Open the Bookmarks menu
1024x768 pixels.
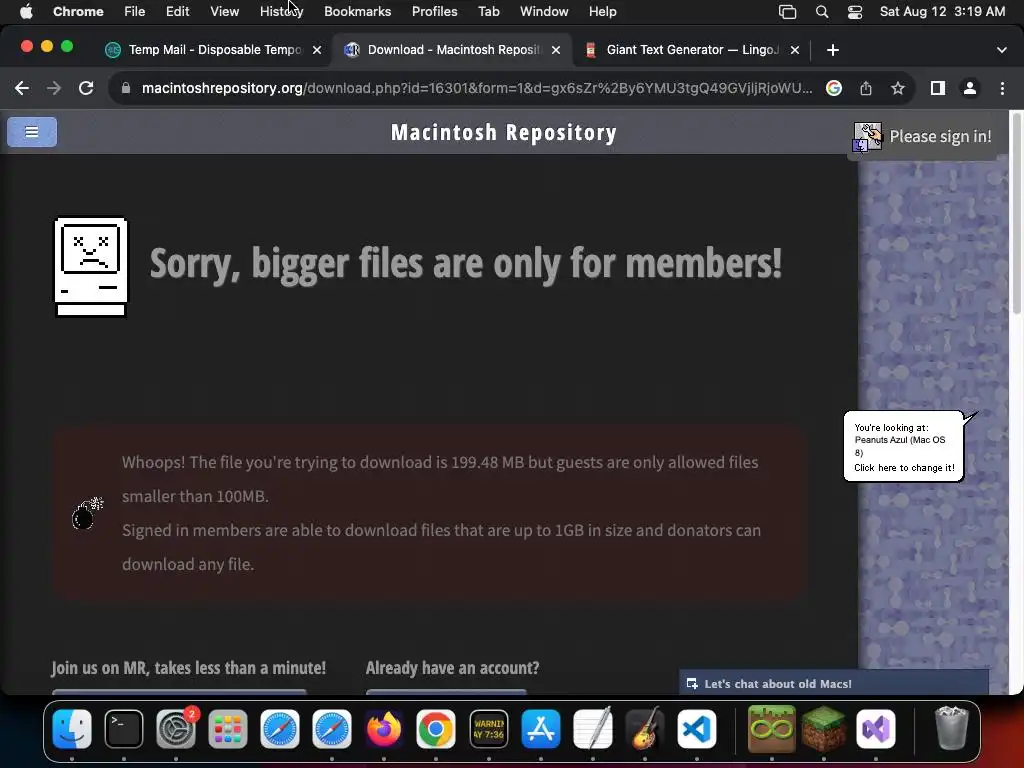point(357,12)
